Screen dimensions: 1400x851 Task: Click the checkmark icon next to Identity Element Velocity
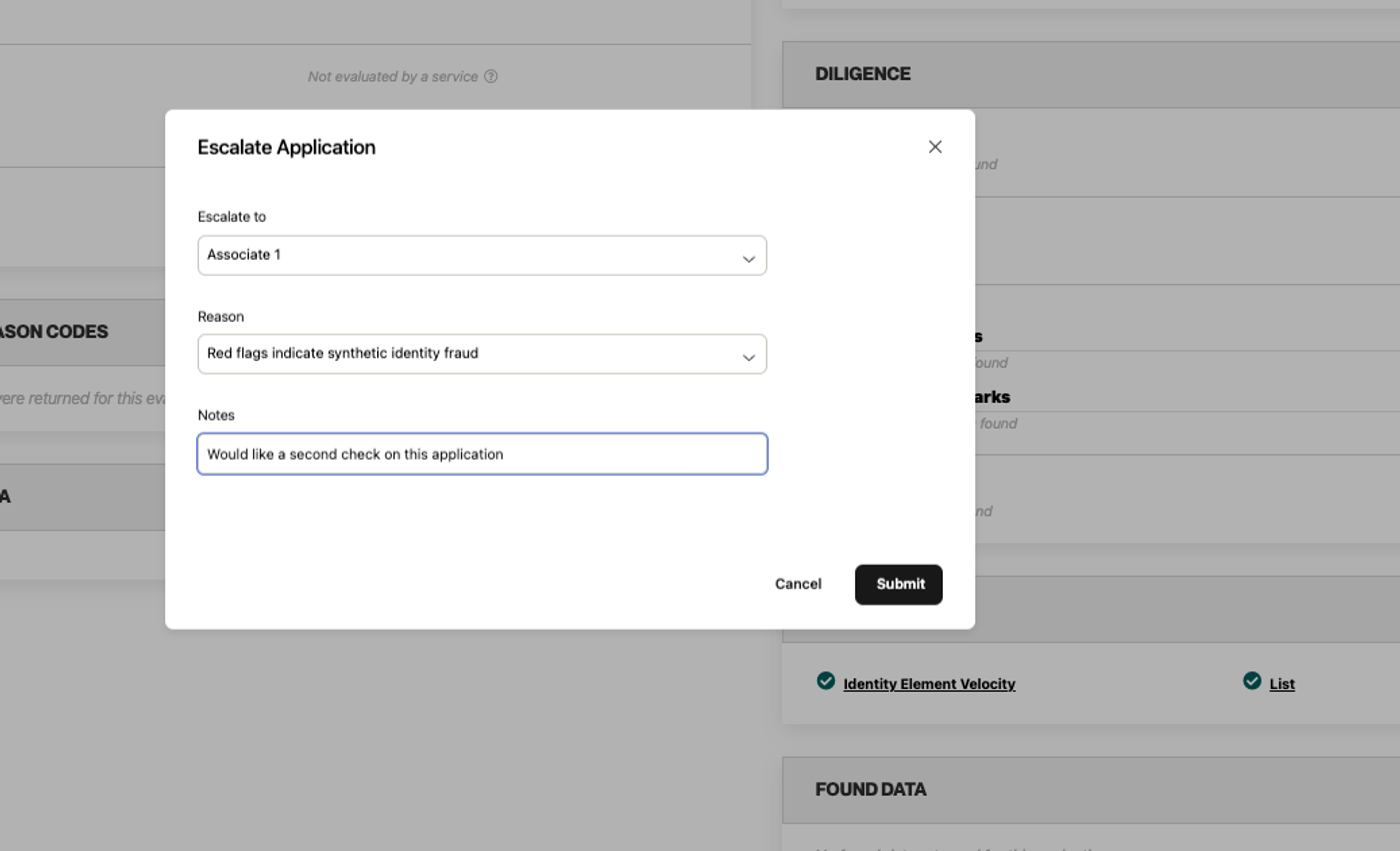(x=825, y=681)
